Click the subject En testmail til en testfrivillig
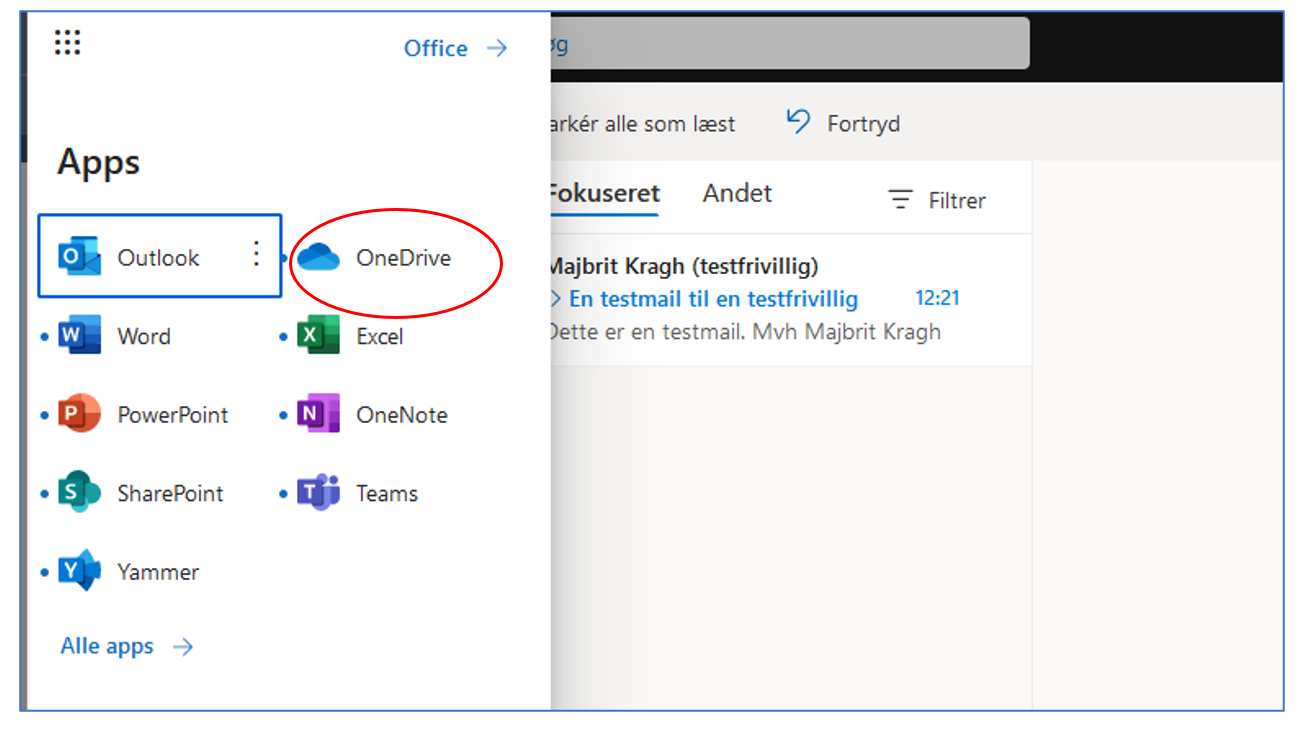Viewport: 1304px width, 730px height. point(713,298)
